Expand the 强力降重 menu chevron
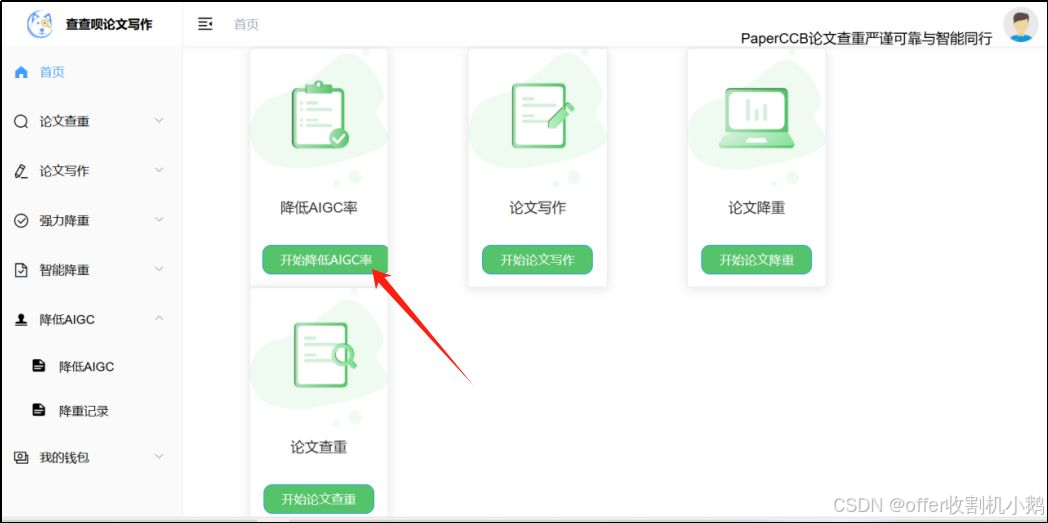 point(159,220)
